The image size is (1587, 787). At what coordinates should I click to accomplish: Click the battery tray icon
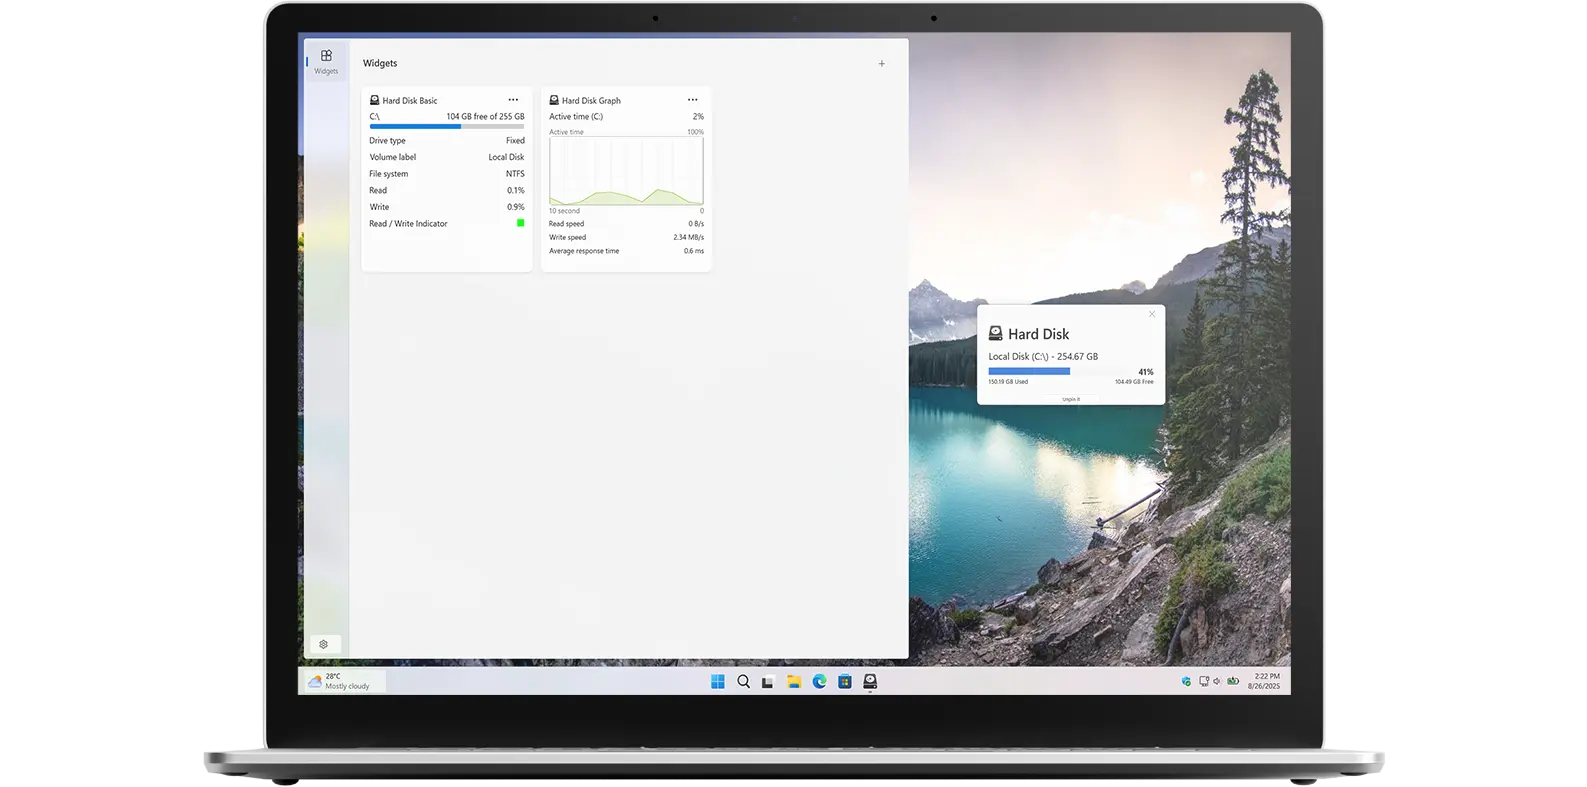1233,681
